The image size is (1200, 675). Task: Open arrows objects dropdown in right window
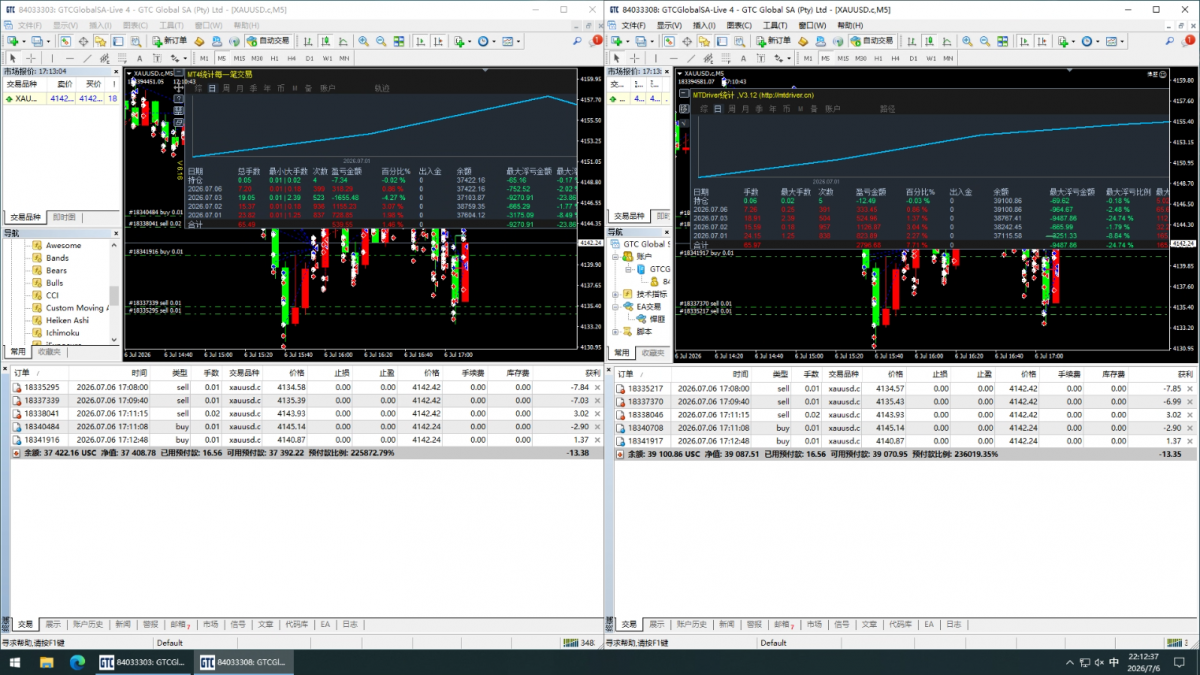click(x=781, y=58)
